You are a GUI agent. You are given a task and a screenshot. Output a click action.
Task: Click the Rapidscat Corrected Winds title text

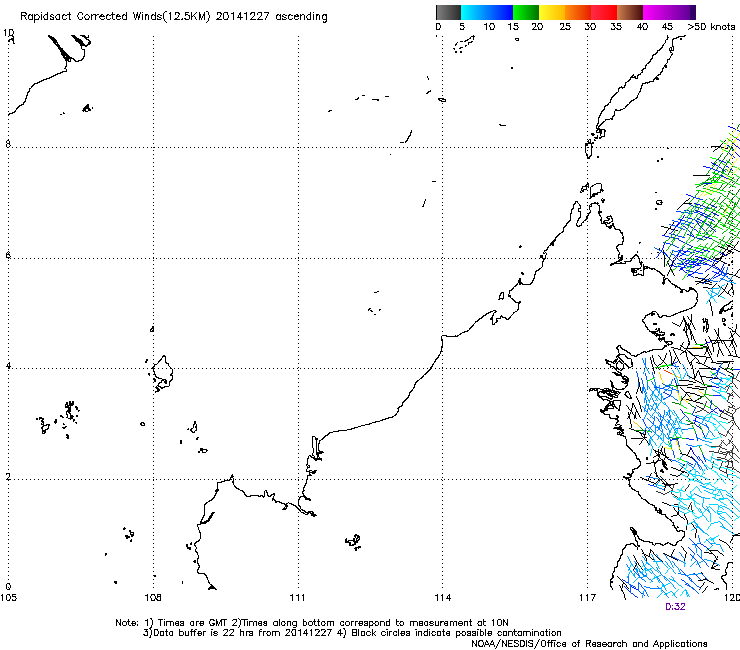click(174, 17)
